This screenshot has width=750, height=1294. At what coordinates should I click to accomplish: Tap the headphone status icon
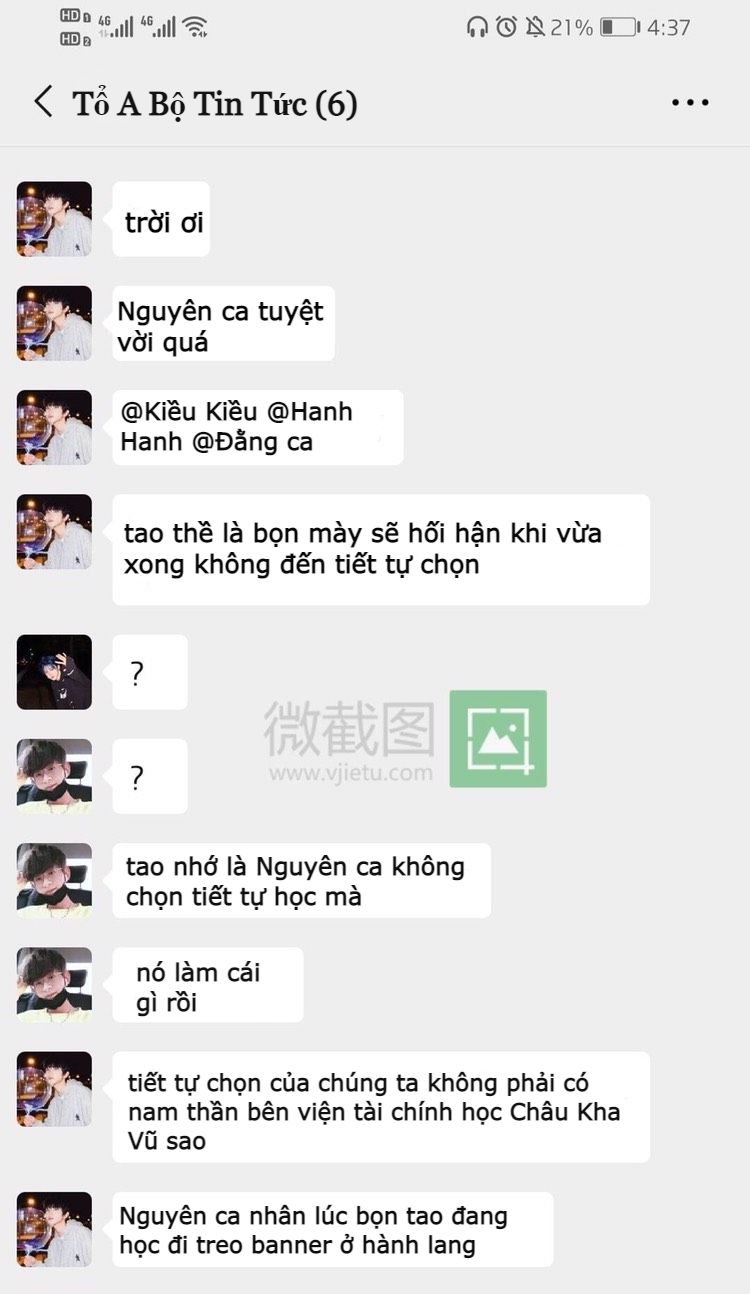(477, 27)
